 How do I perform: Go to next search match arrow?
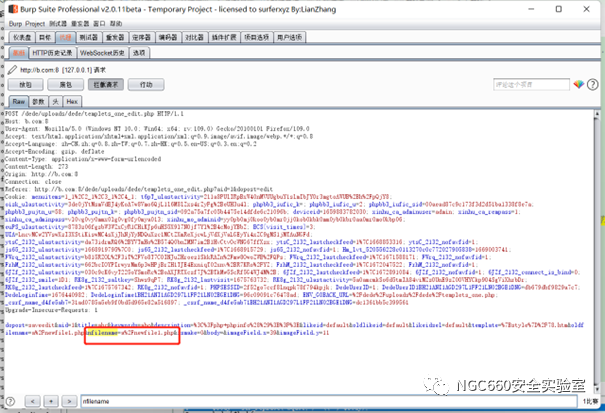[69, 401]
